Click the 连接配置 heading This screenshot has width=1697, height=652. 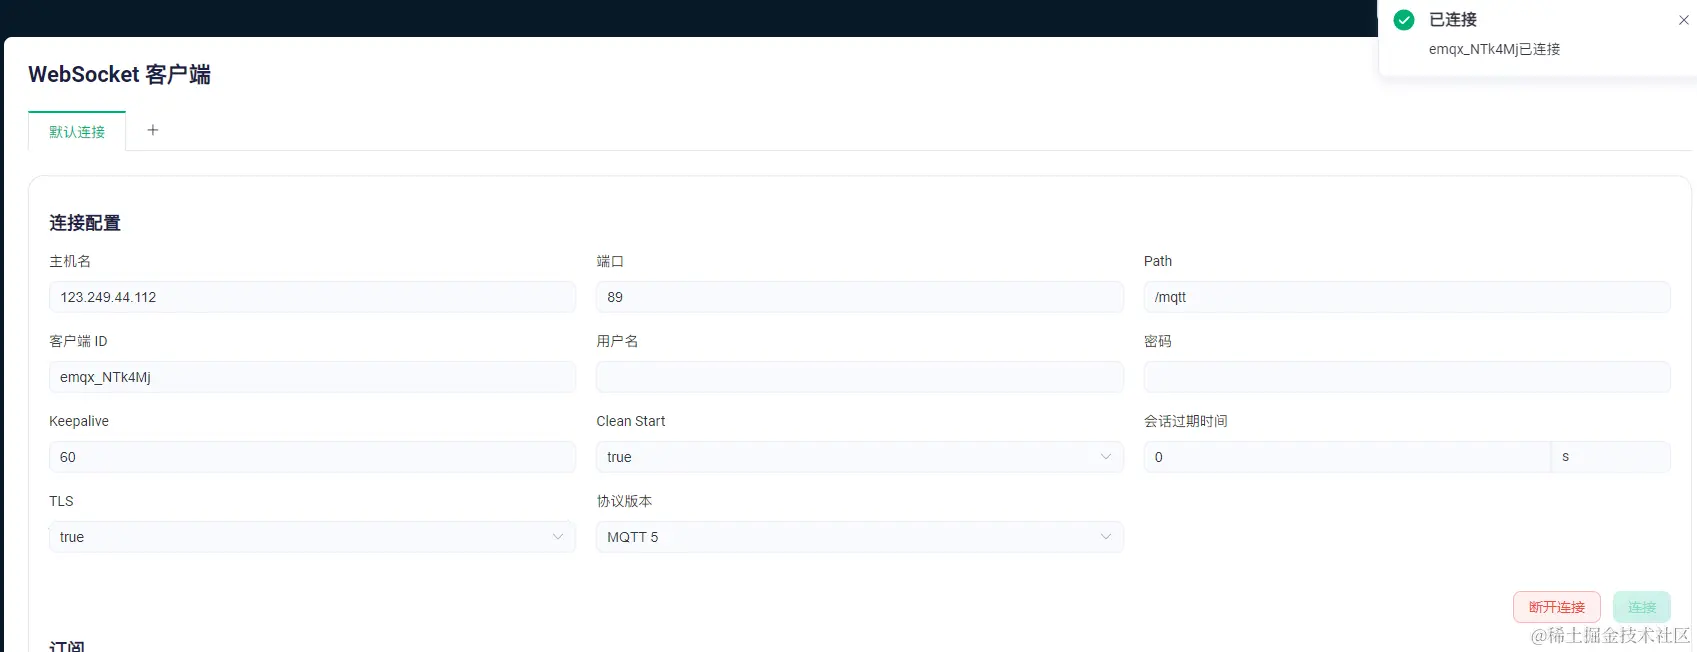pos(85,223)
